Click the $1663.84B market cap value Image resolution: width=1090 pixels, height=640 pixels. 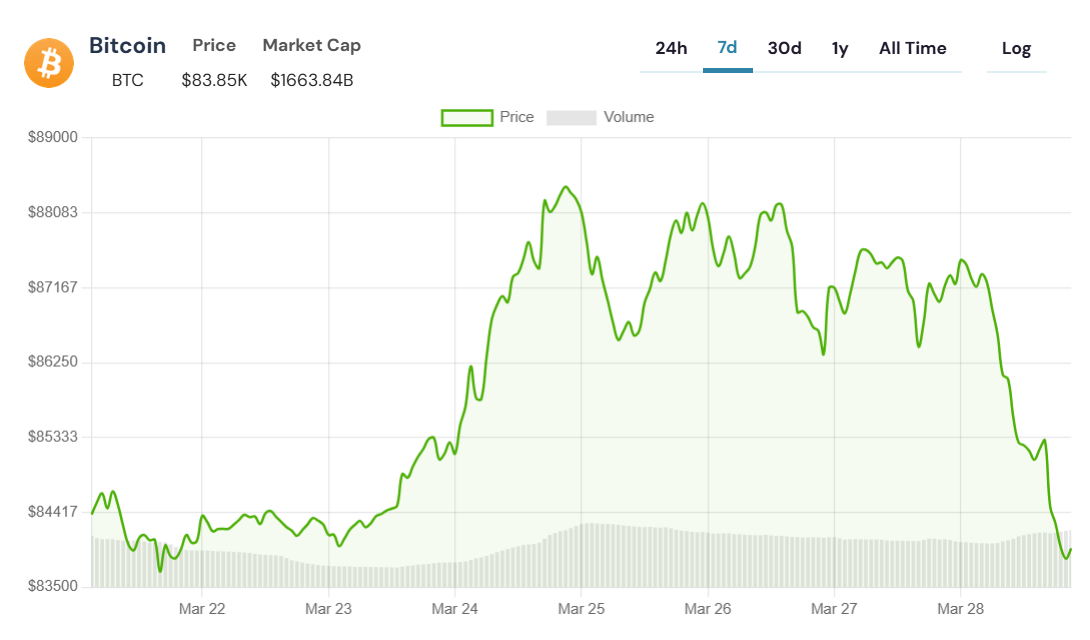(x=311, y=81)
